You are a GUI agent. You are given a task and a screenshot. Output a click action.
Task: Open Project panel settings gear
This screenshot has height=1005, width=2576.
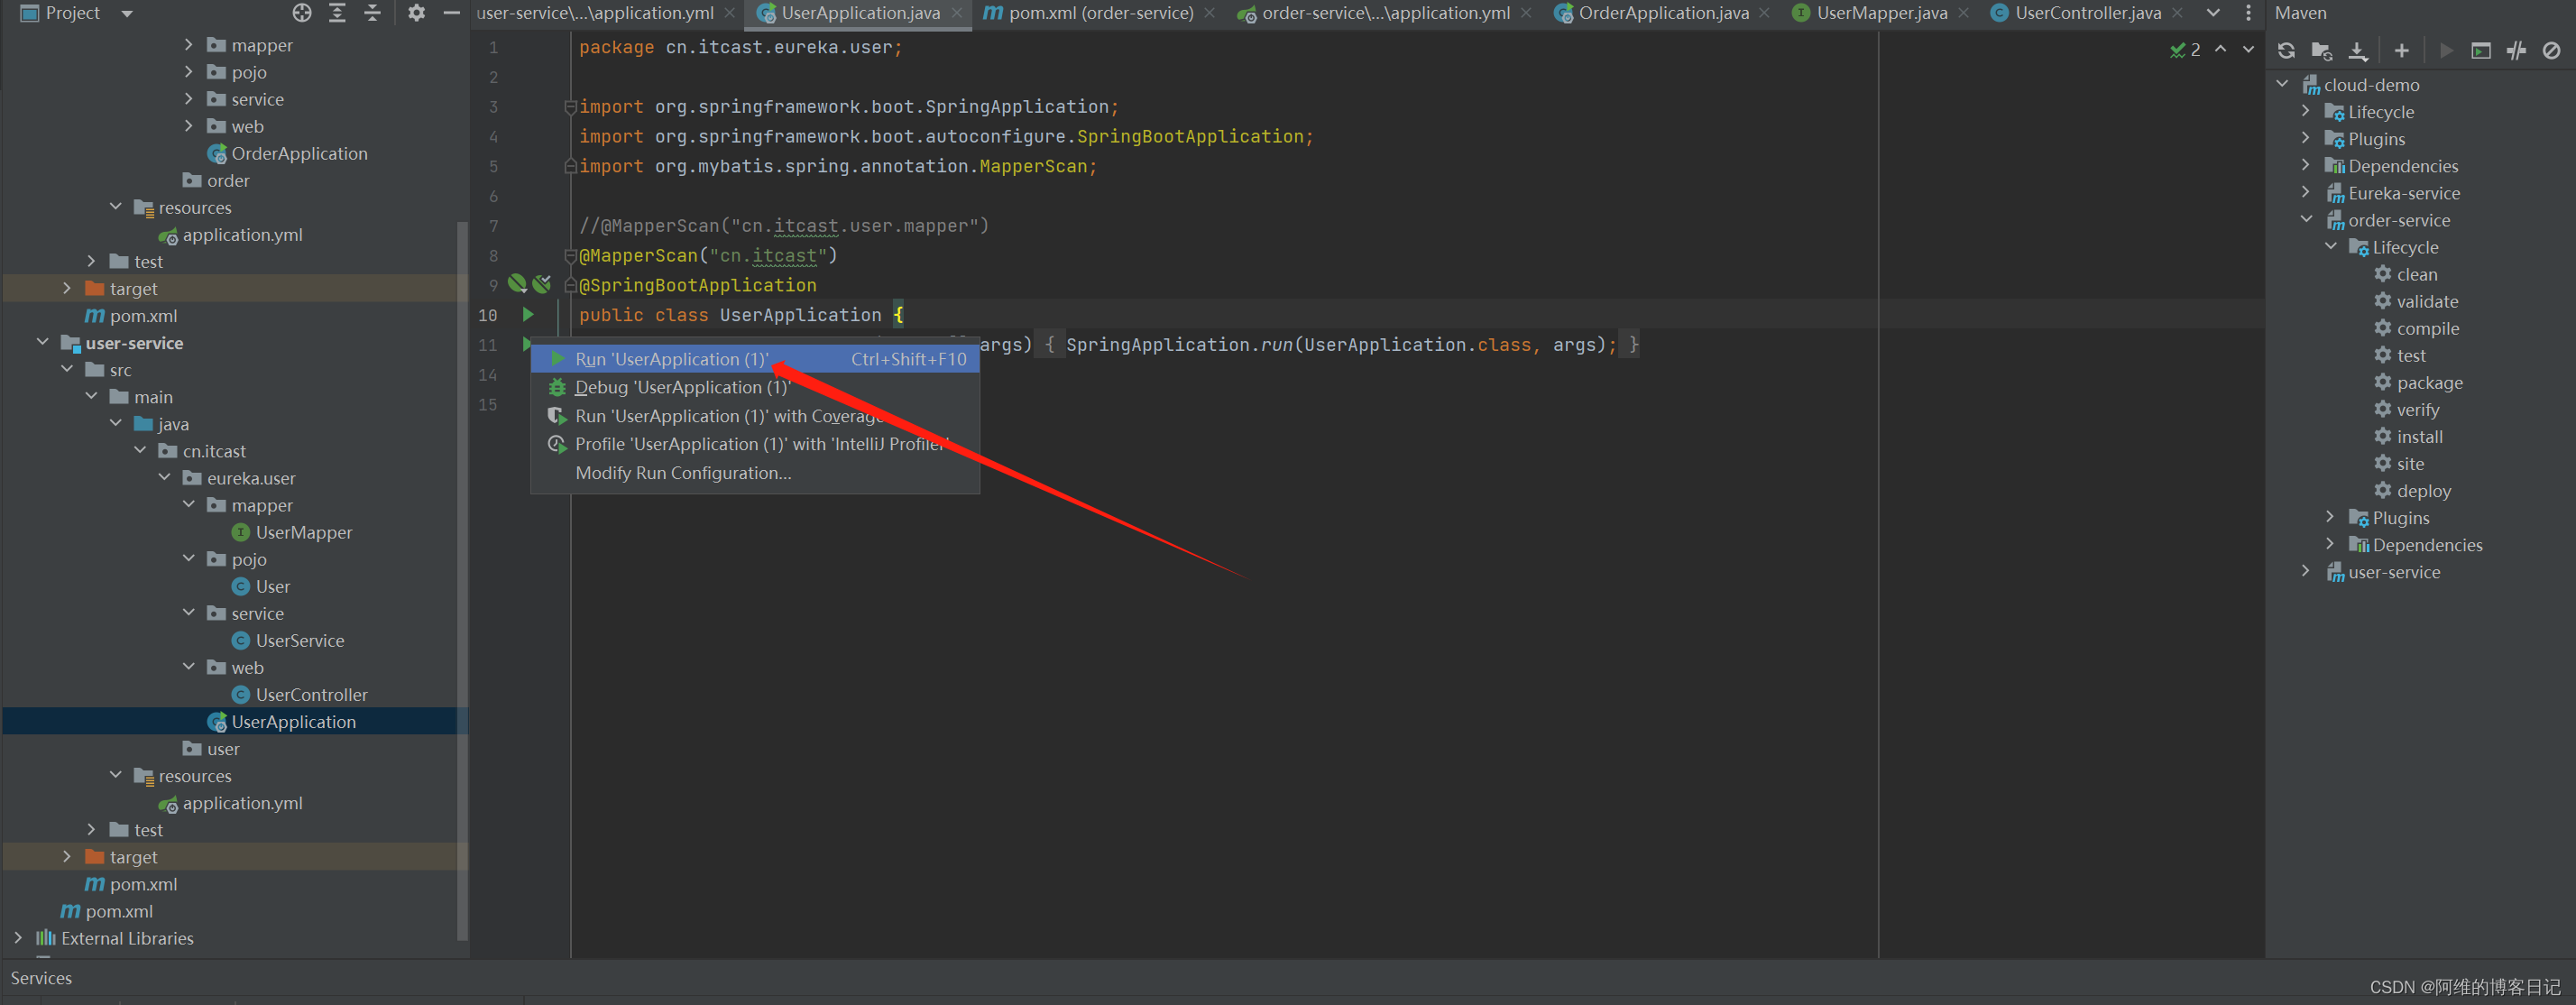point(416,13)
